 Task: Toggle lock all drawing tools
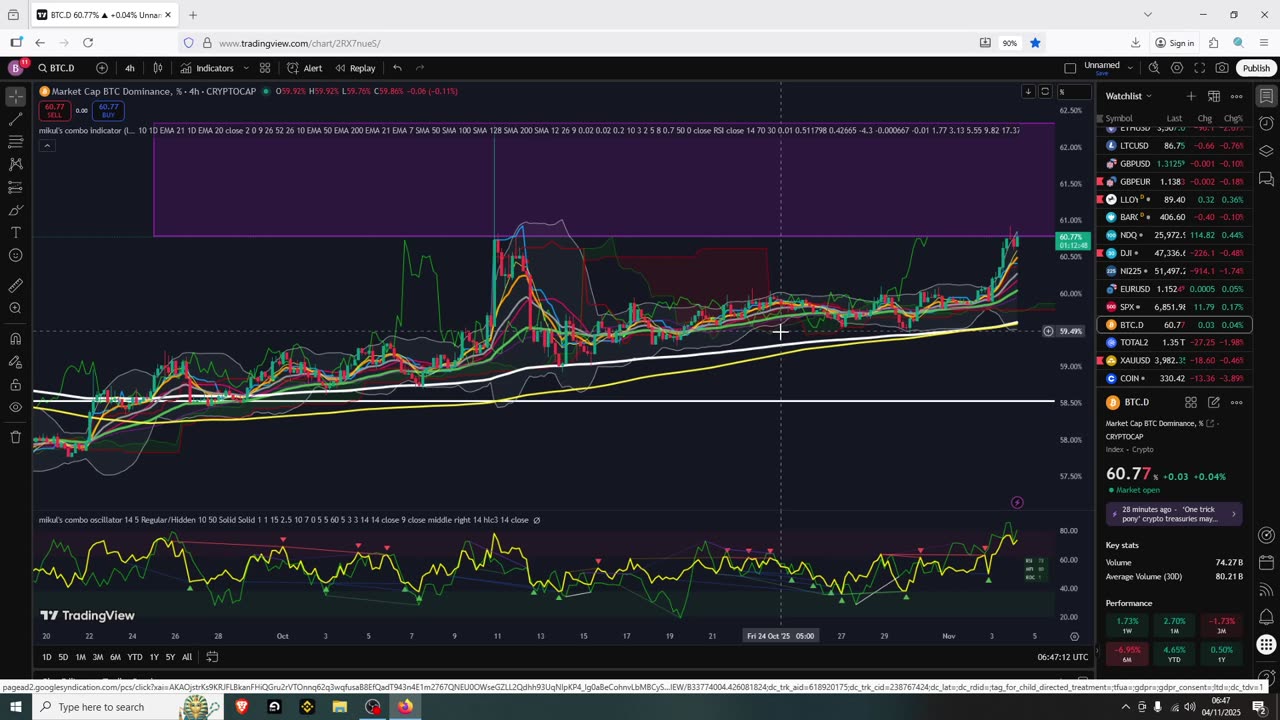(x=16, y=385)
